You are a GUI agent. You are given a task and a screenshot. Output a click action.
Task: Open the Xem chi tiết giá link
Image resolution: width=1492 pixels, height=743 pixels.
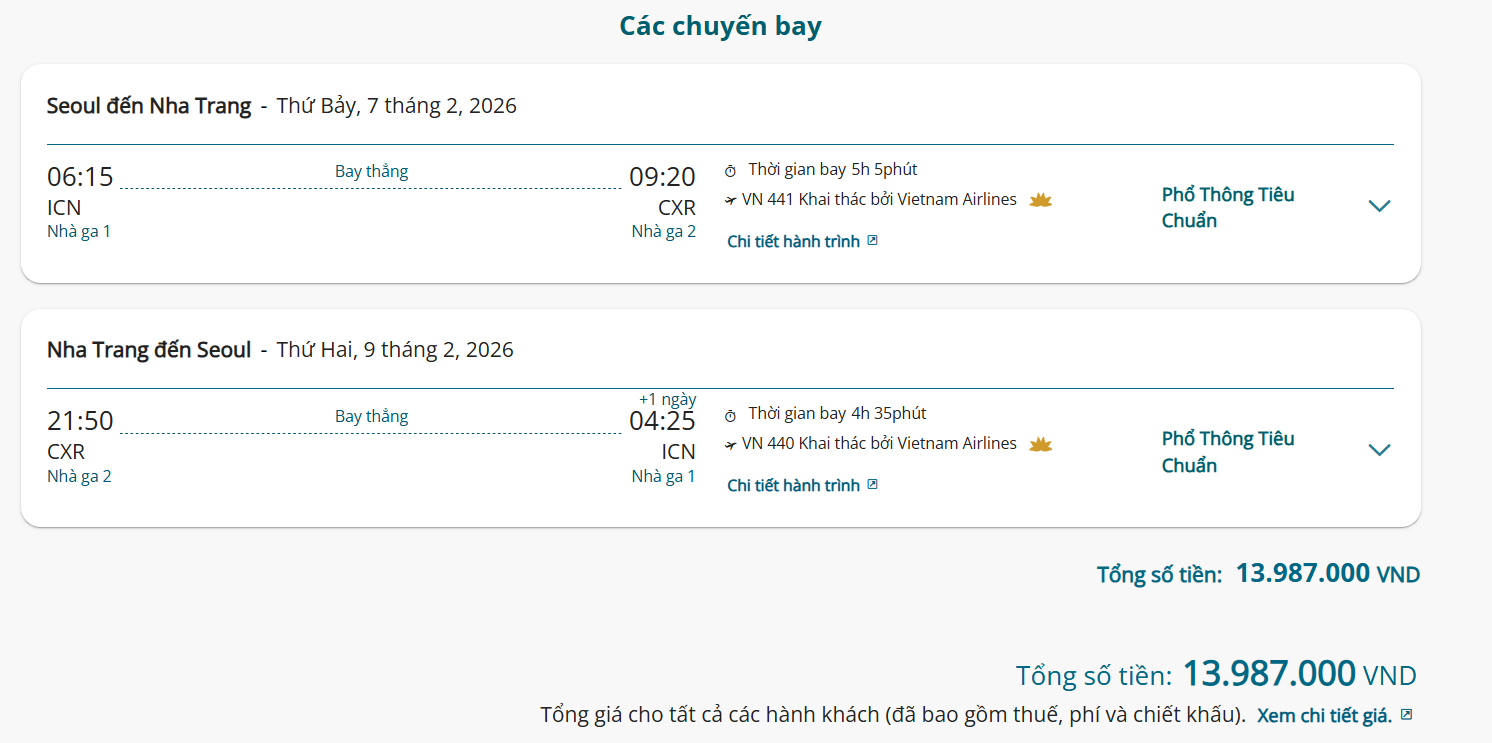coord(1324,716)
